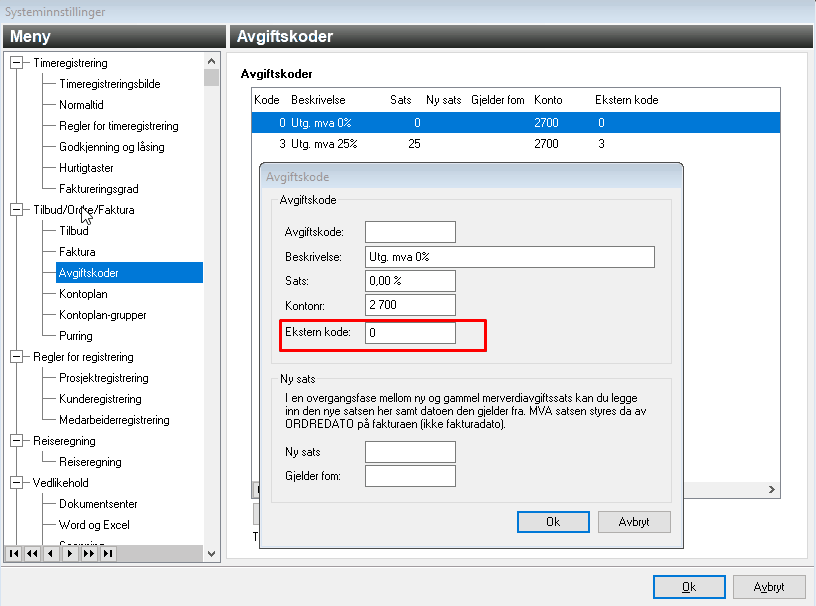Collapse the Tilbud/Ordre/Faktura tree node
This screenshot has width=816, height=606.
click(x=17, y=210)
